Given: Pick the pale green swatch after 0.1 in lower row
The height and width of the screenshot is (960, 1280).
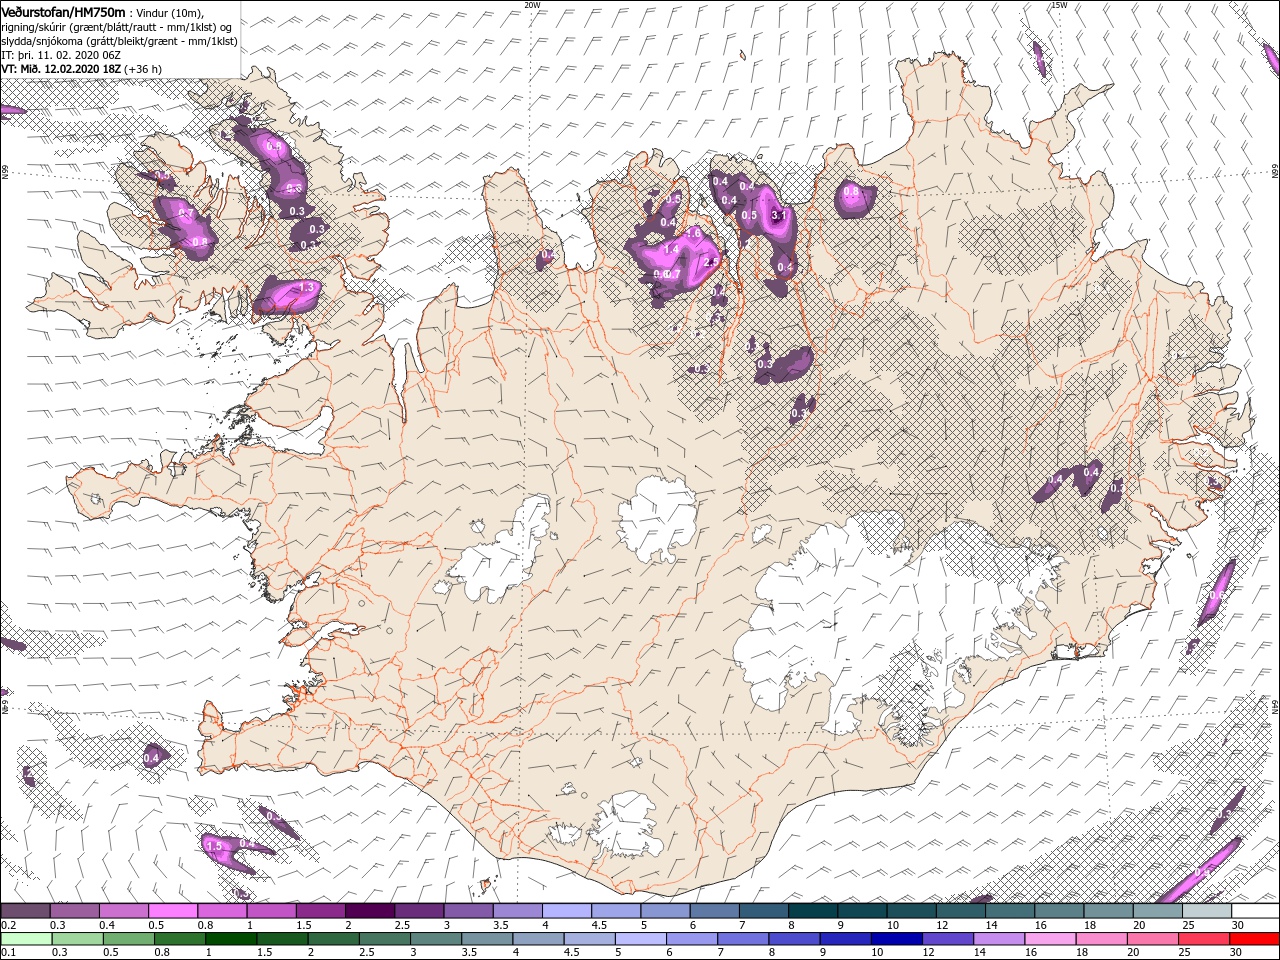Looking at the screenshot, I should [x=26, y=939].
